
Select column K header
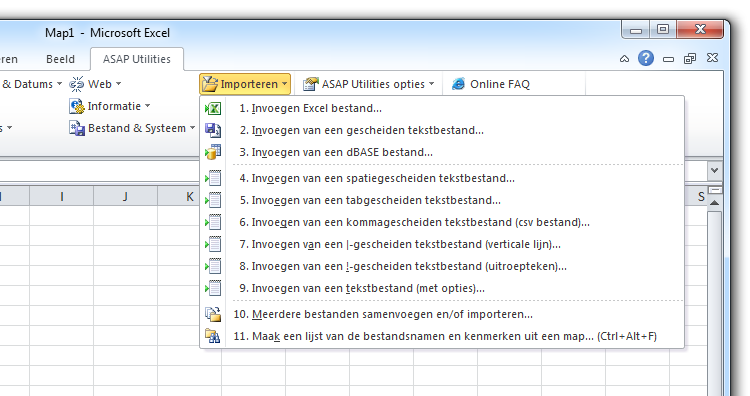pos(190,197)
